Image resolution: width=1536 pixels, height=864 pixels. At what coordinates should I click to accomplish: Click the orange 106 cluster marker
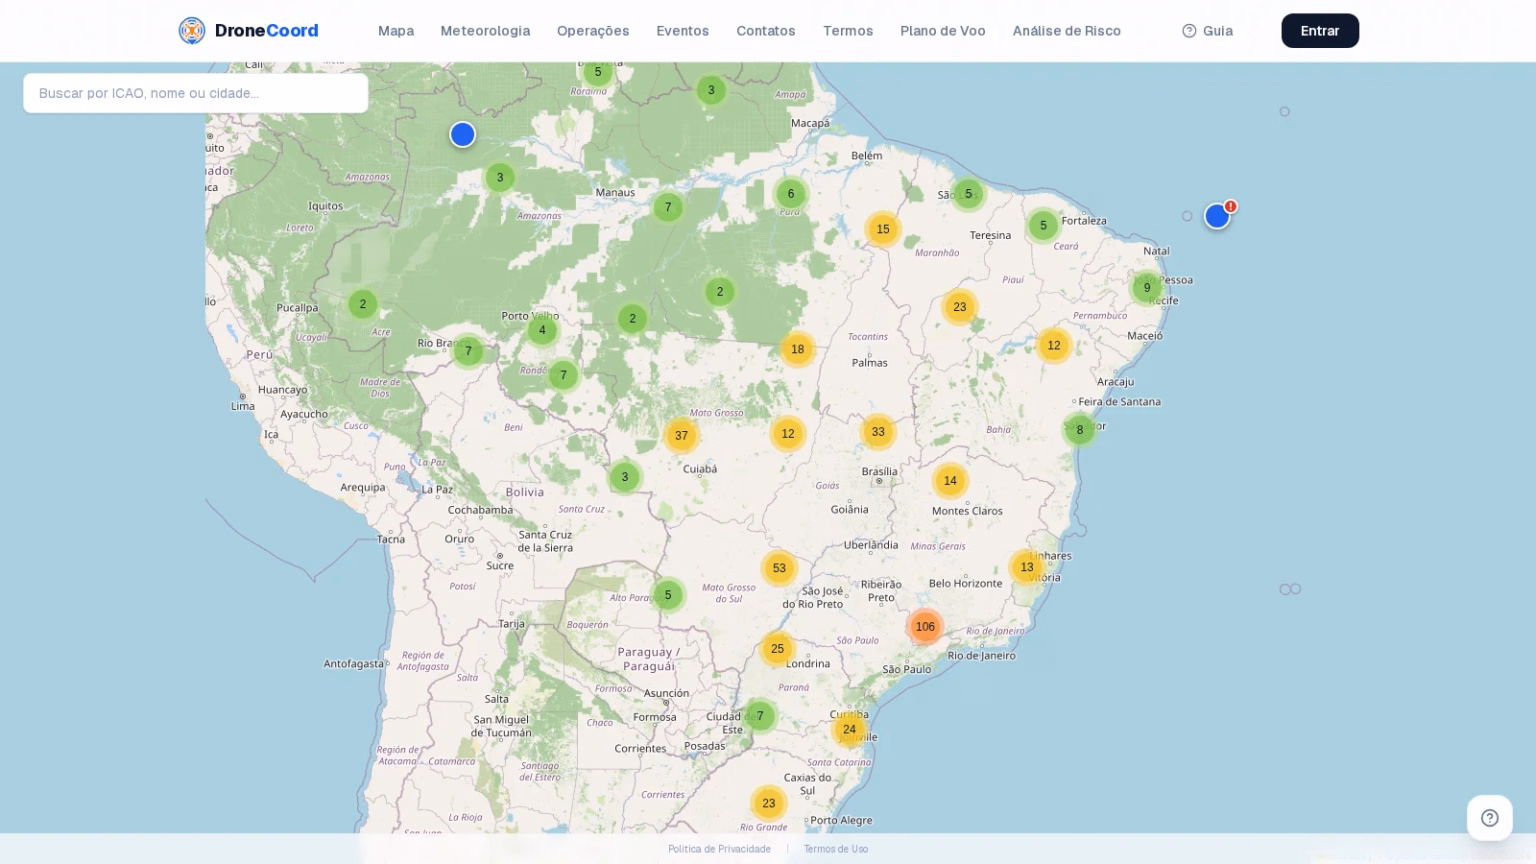925,627
